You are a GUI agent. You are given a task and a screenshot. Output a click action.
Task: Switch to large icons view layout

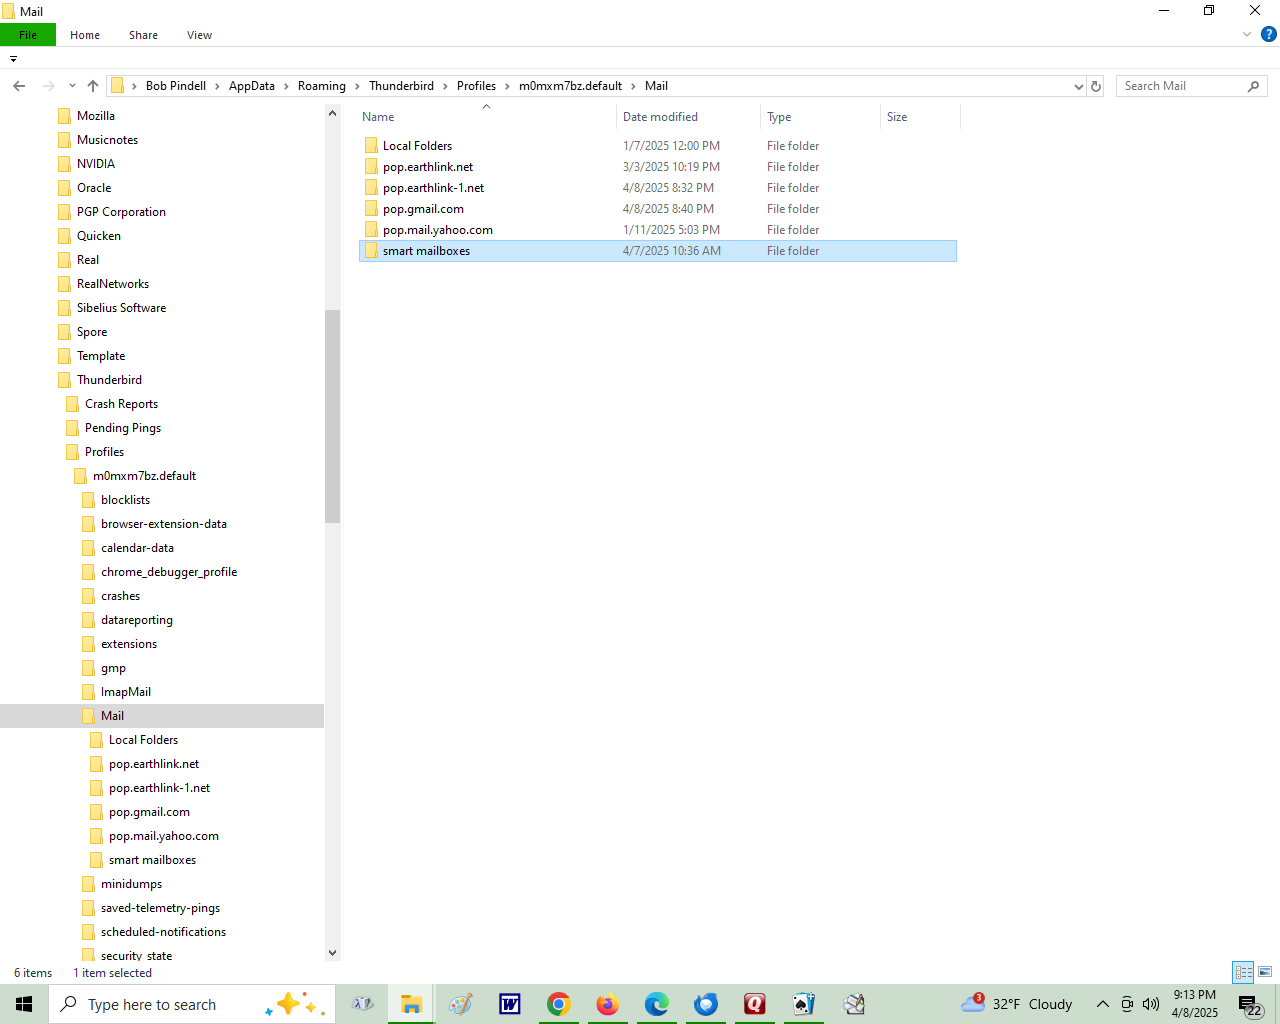1265,972
